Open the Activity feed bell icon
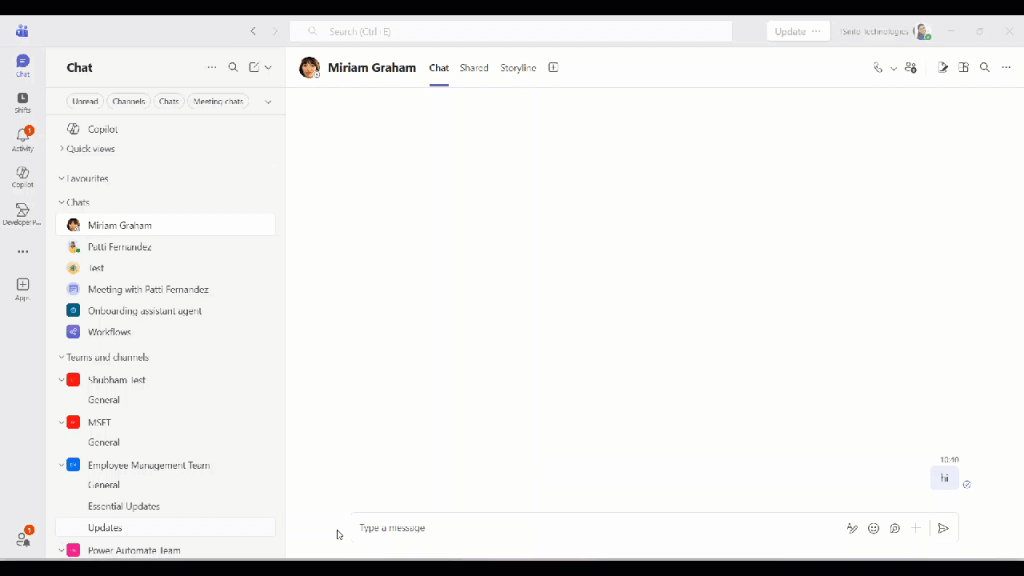 [23, 139]
